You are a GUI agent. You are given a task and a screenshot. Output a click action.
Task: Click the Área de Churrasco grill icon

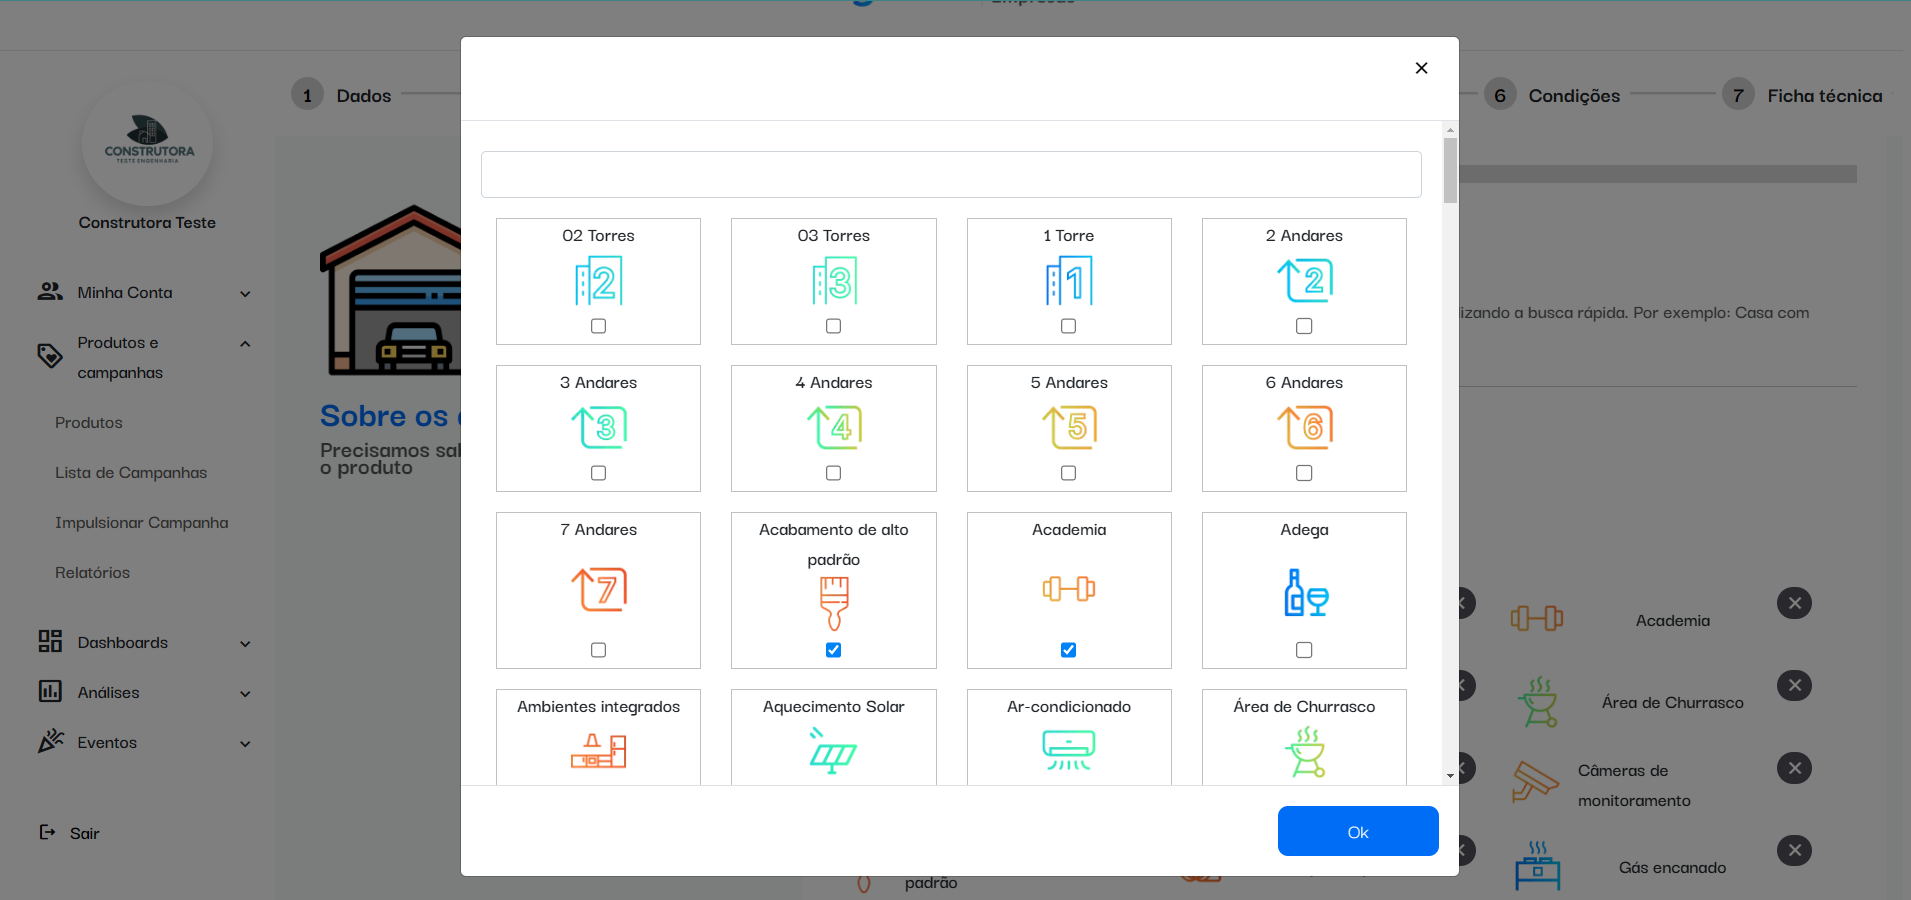coord(1304,752)
